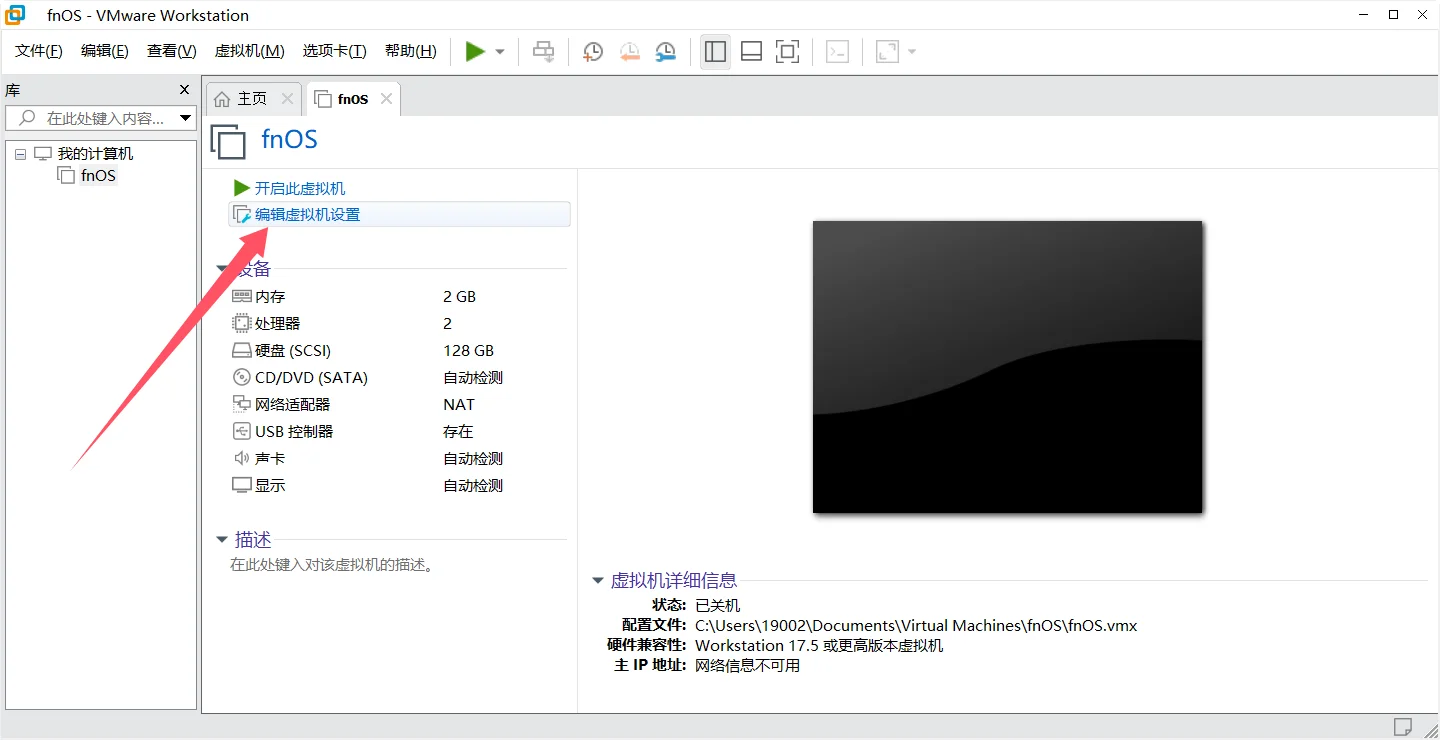The width and height of the screenshot is (1440, 740).
Task: Collapse the 描述 section
Action: tap(222, 540)
